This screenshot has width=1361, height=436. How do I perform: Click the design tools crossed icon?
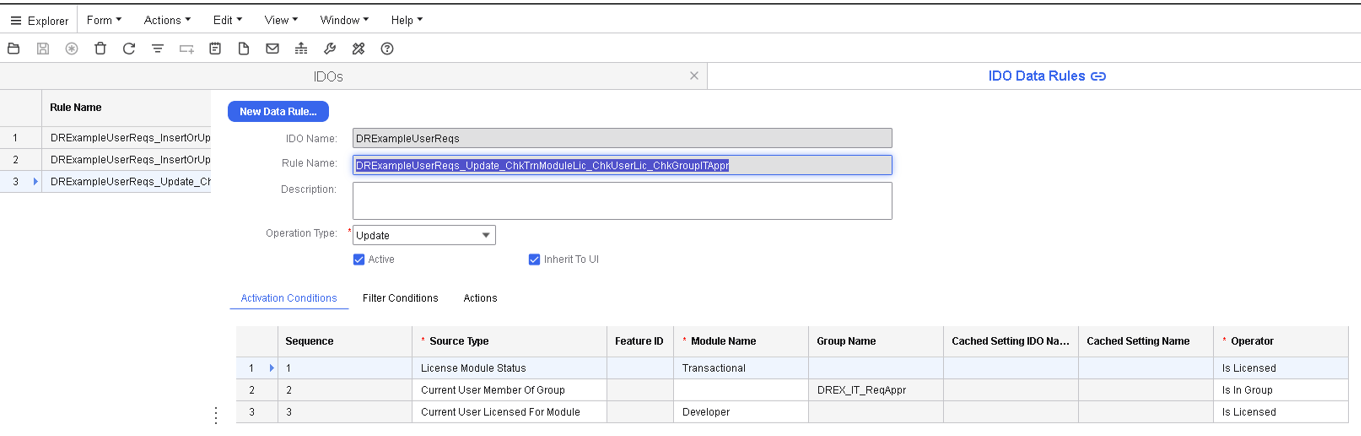358,49
